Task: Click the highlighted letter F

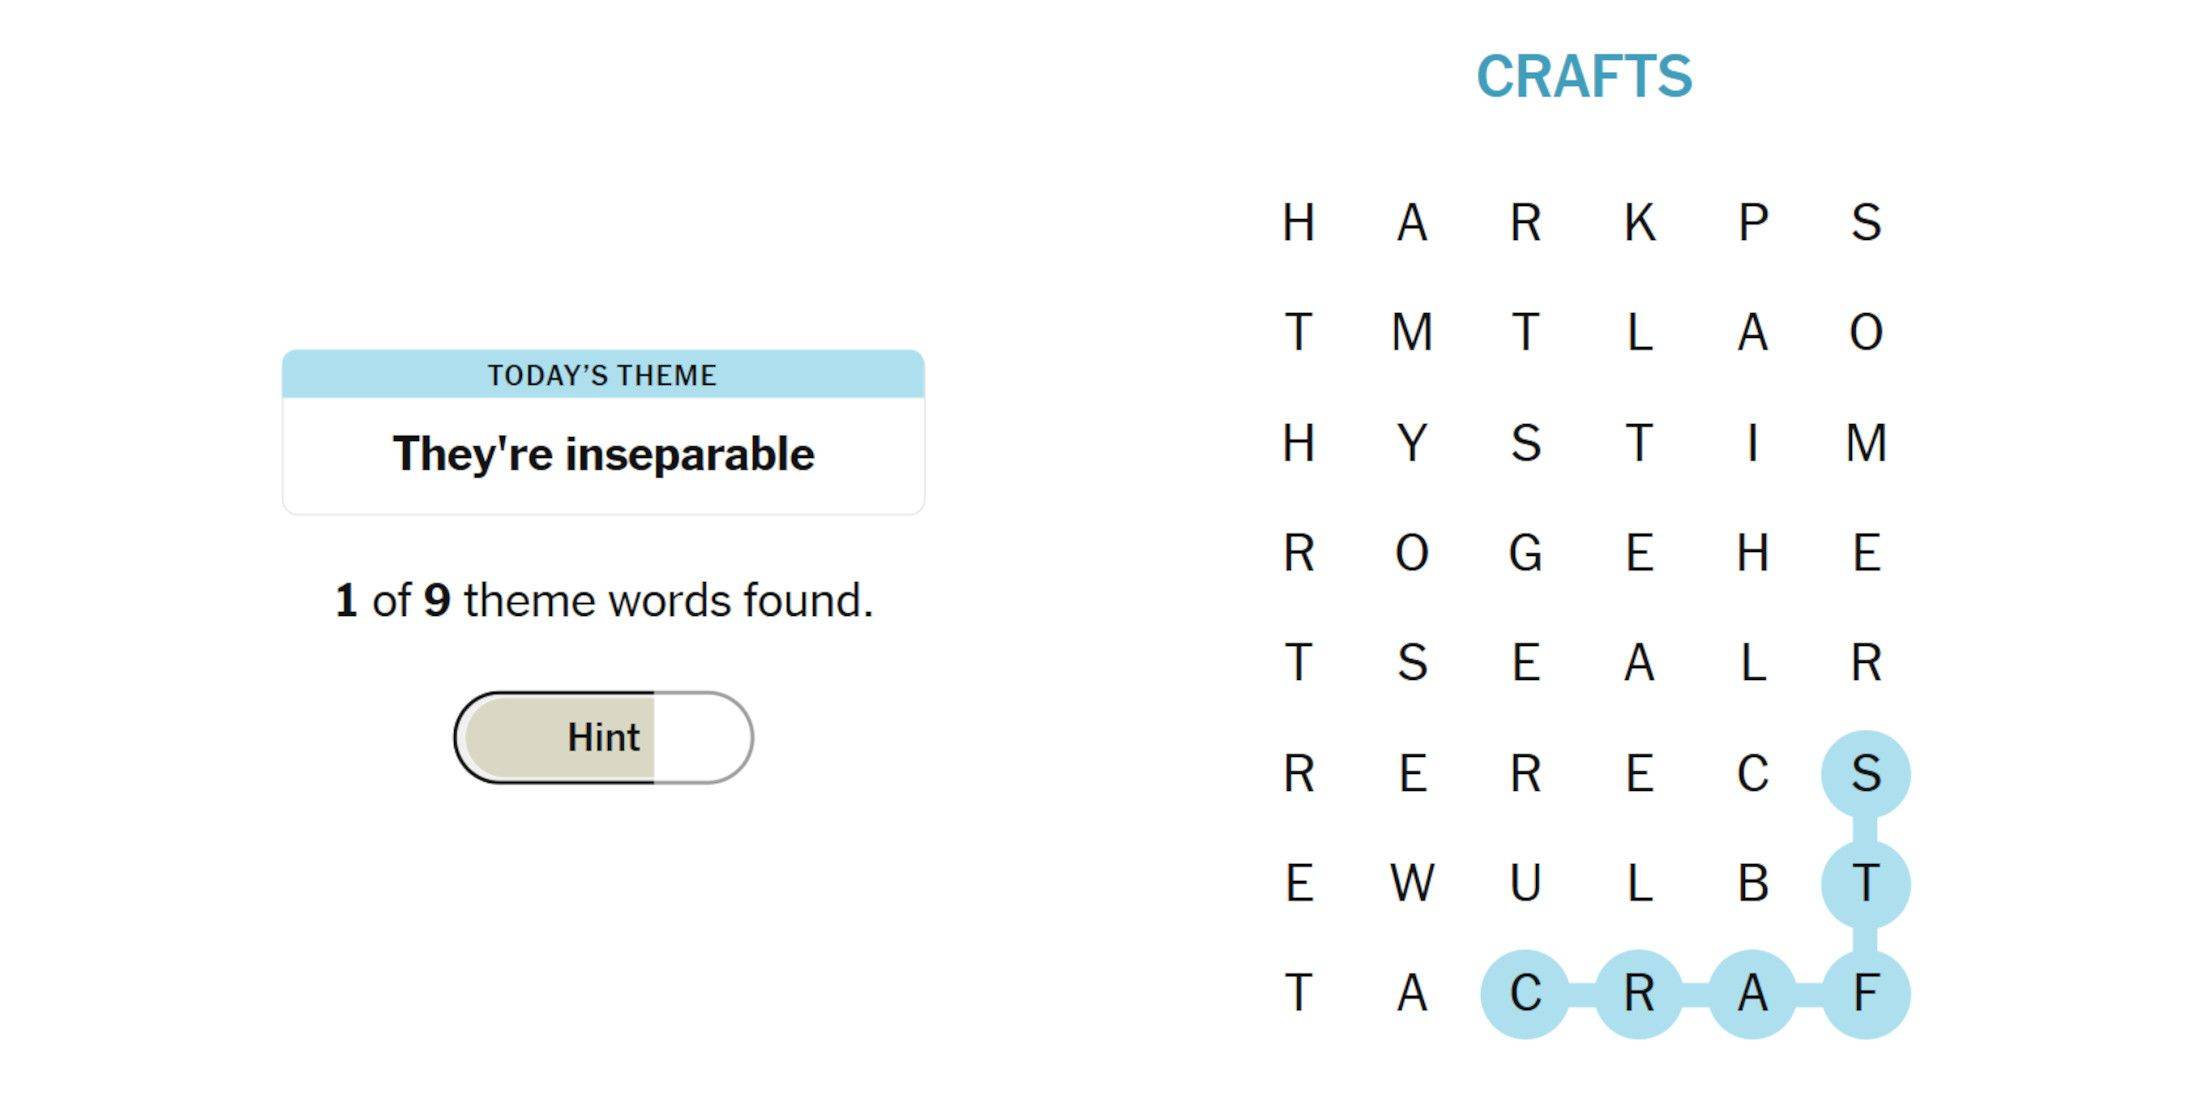Action: 1865,993
